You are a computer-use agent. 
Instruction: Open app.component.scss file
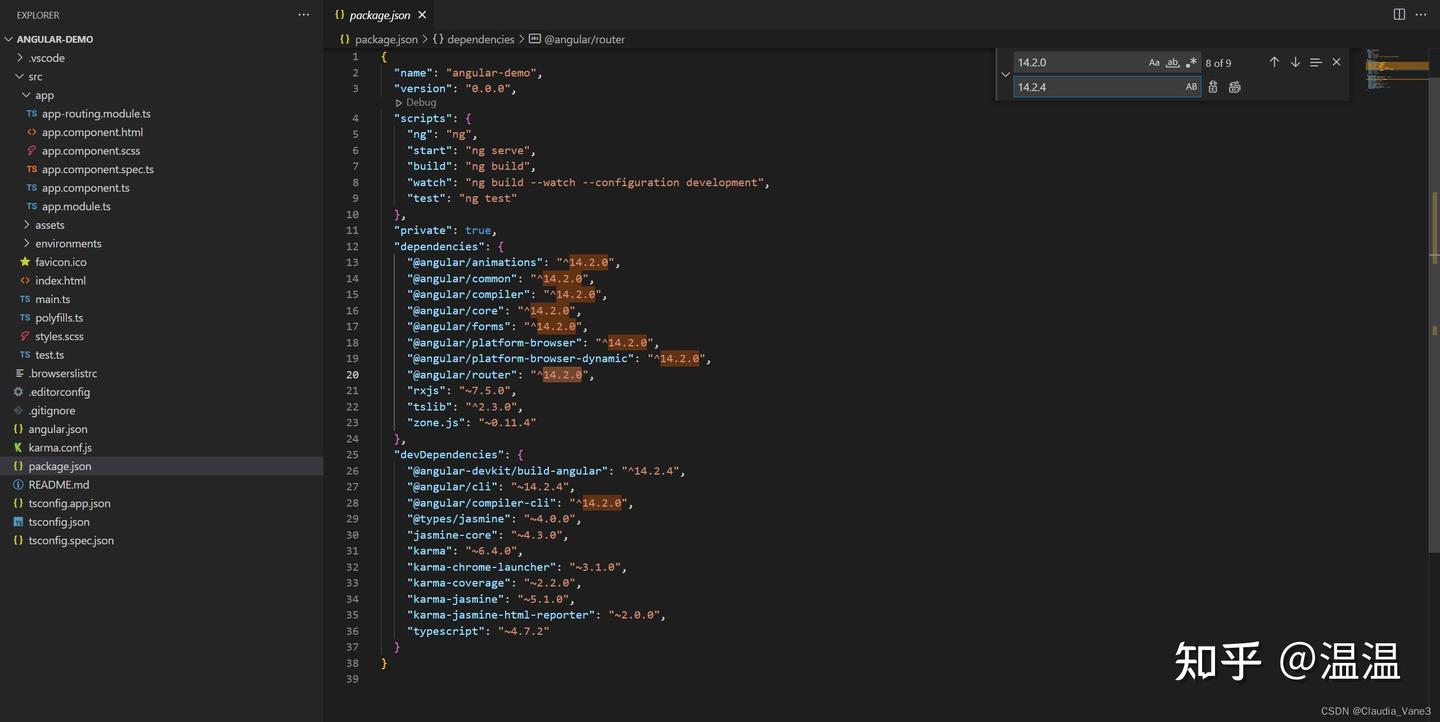(161, 151)
